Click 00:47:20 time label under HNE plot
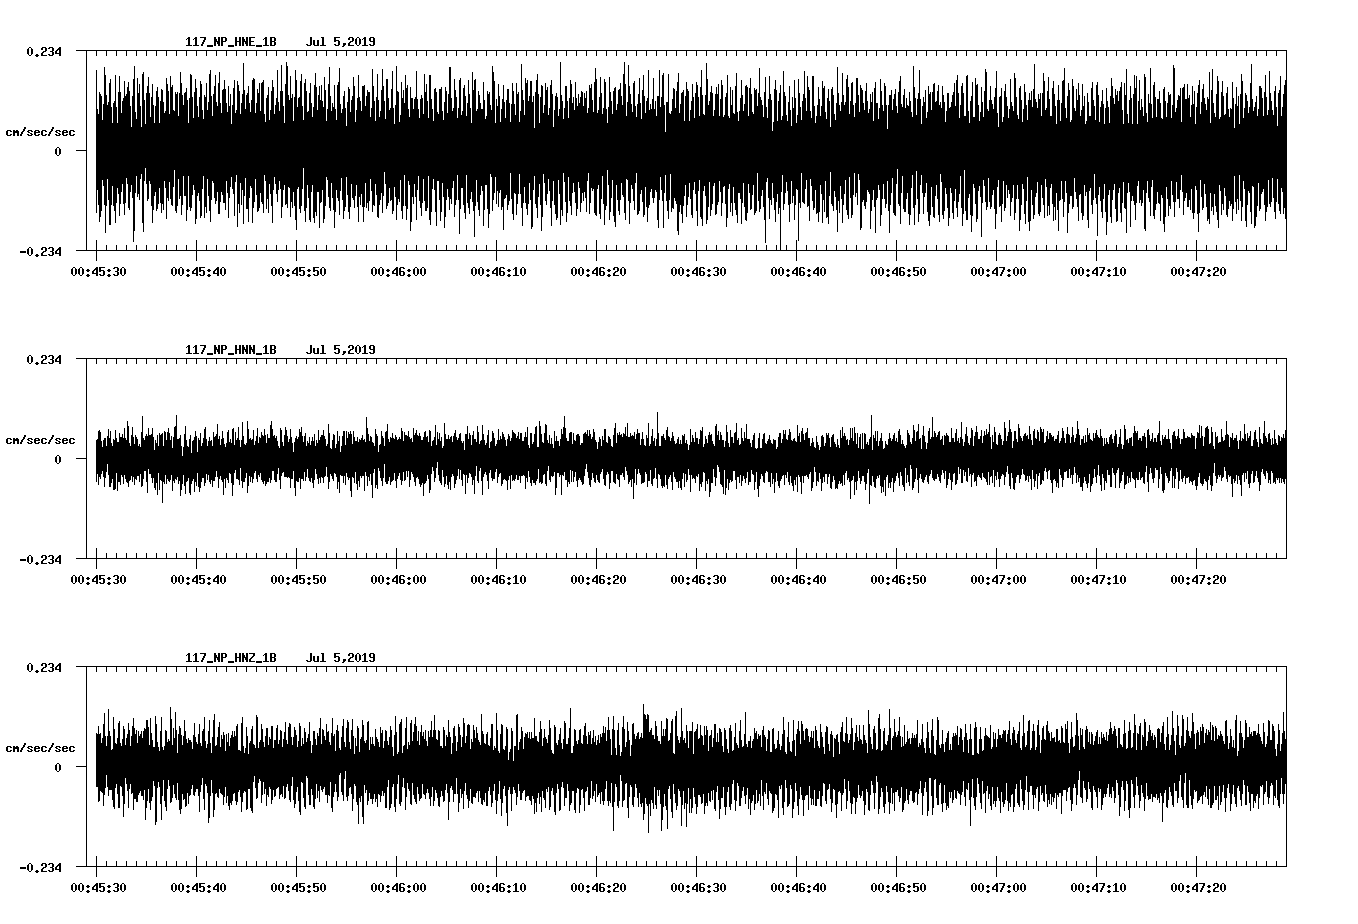Image resolution: width=1358 pixels, height=924 pixels. [x=1198, y=271]
